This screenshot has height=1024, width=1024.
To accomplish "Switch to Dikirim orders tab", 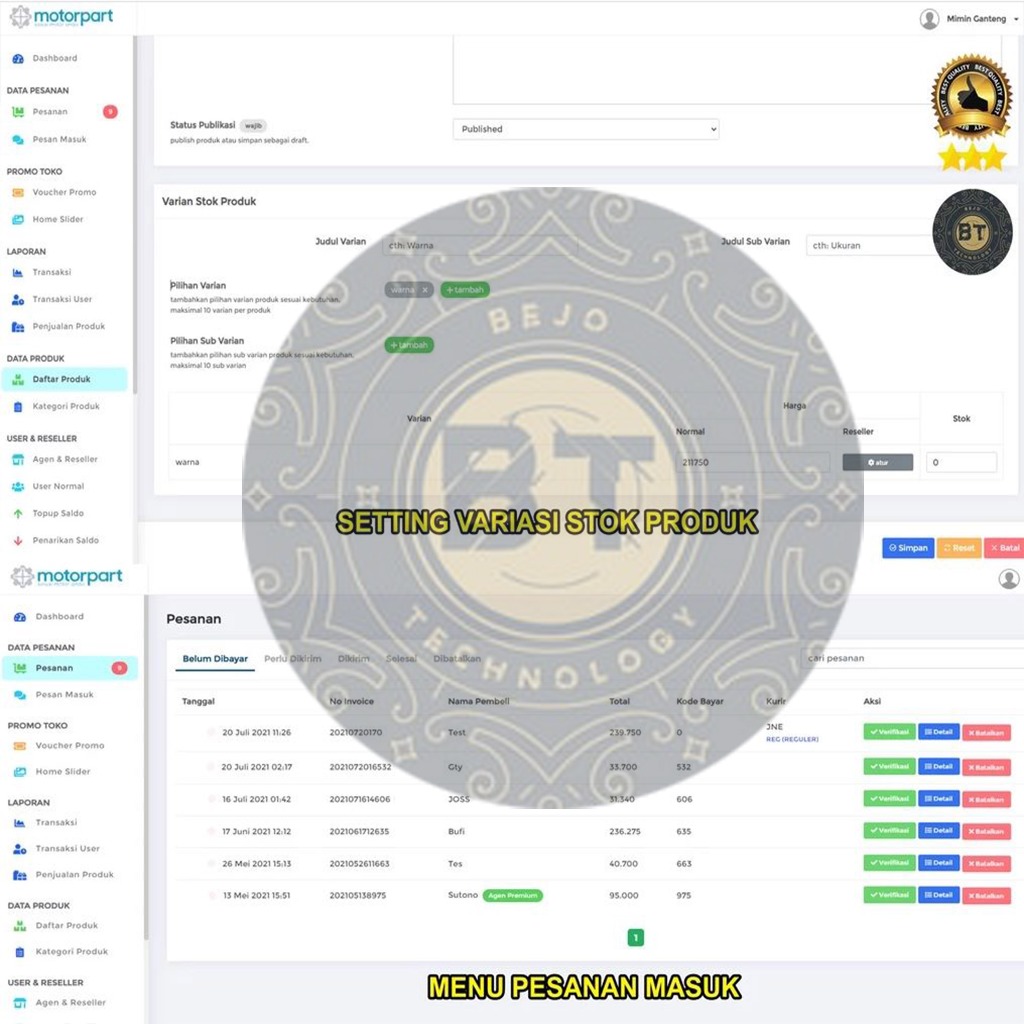I will coord(353,659).
